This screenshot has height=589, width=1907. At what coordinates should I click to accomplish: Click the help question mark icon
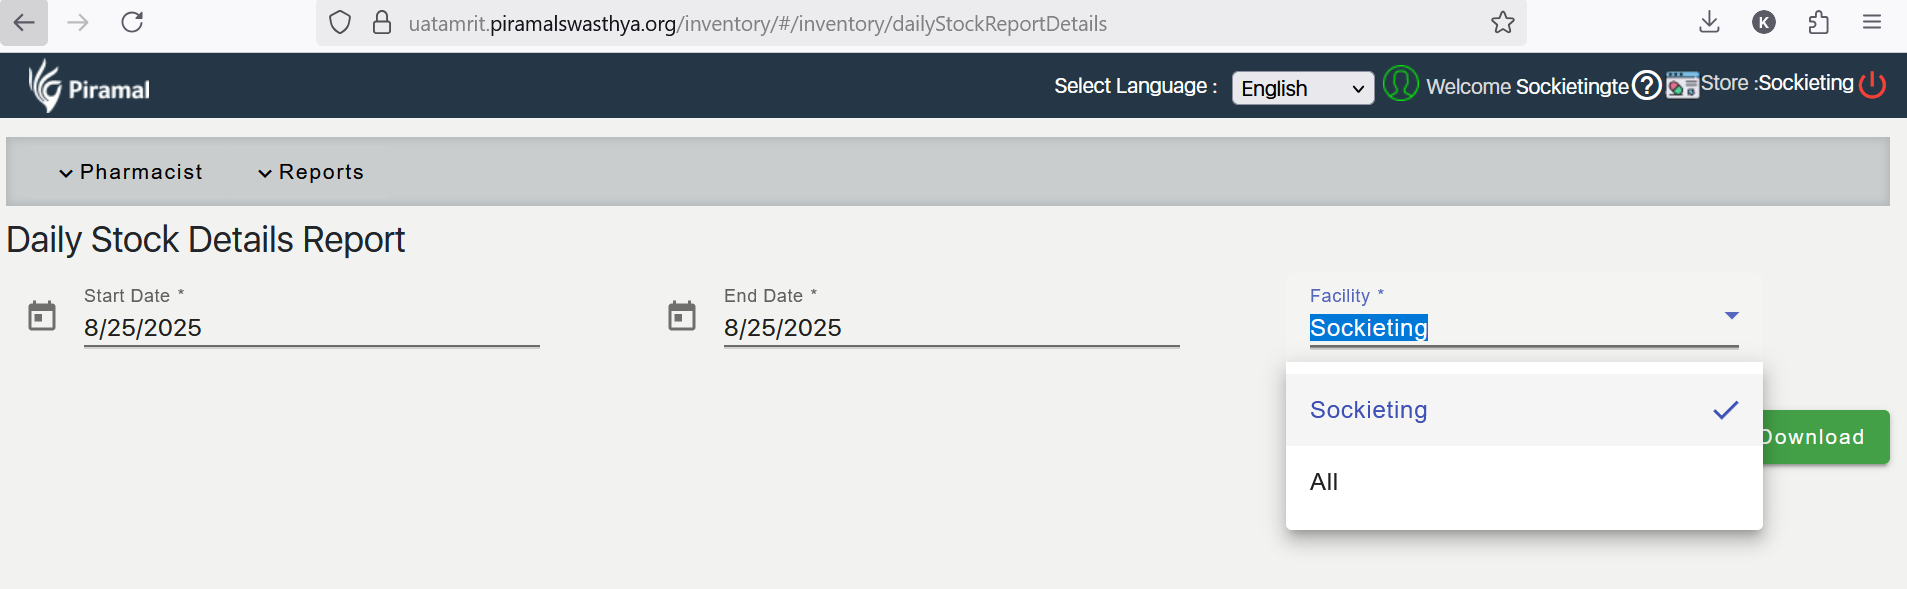coord(1646,86)
